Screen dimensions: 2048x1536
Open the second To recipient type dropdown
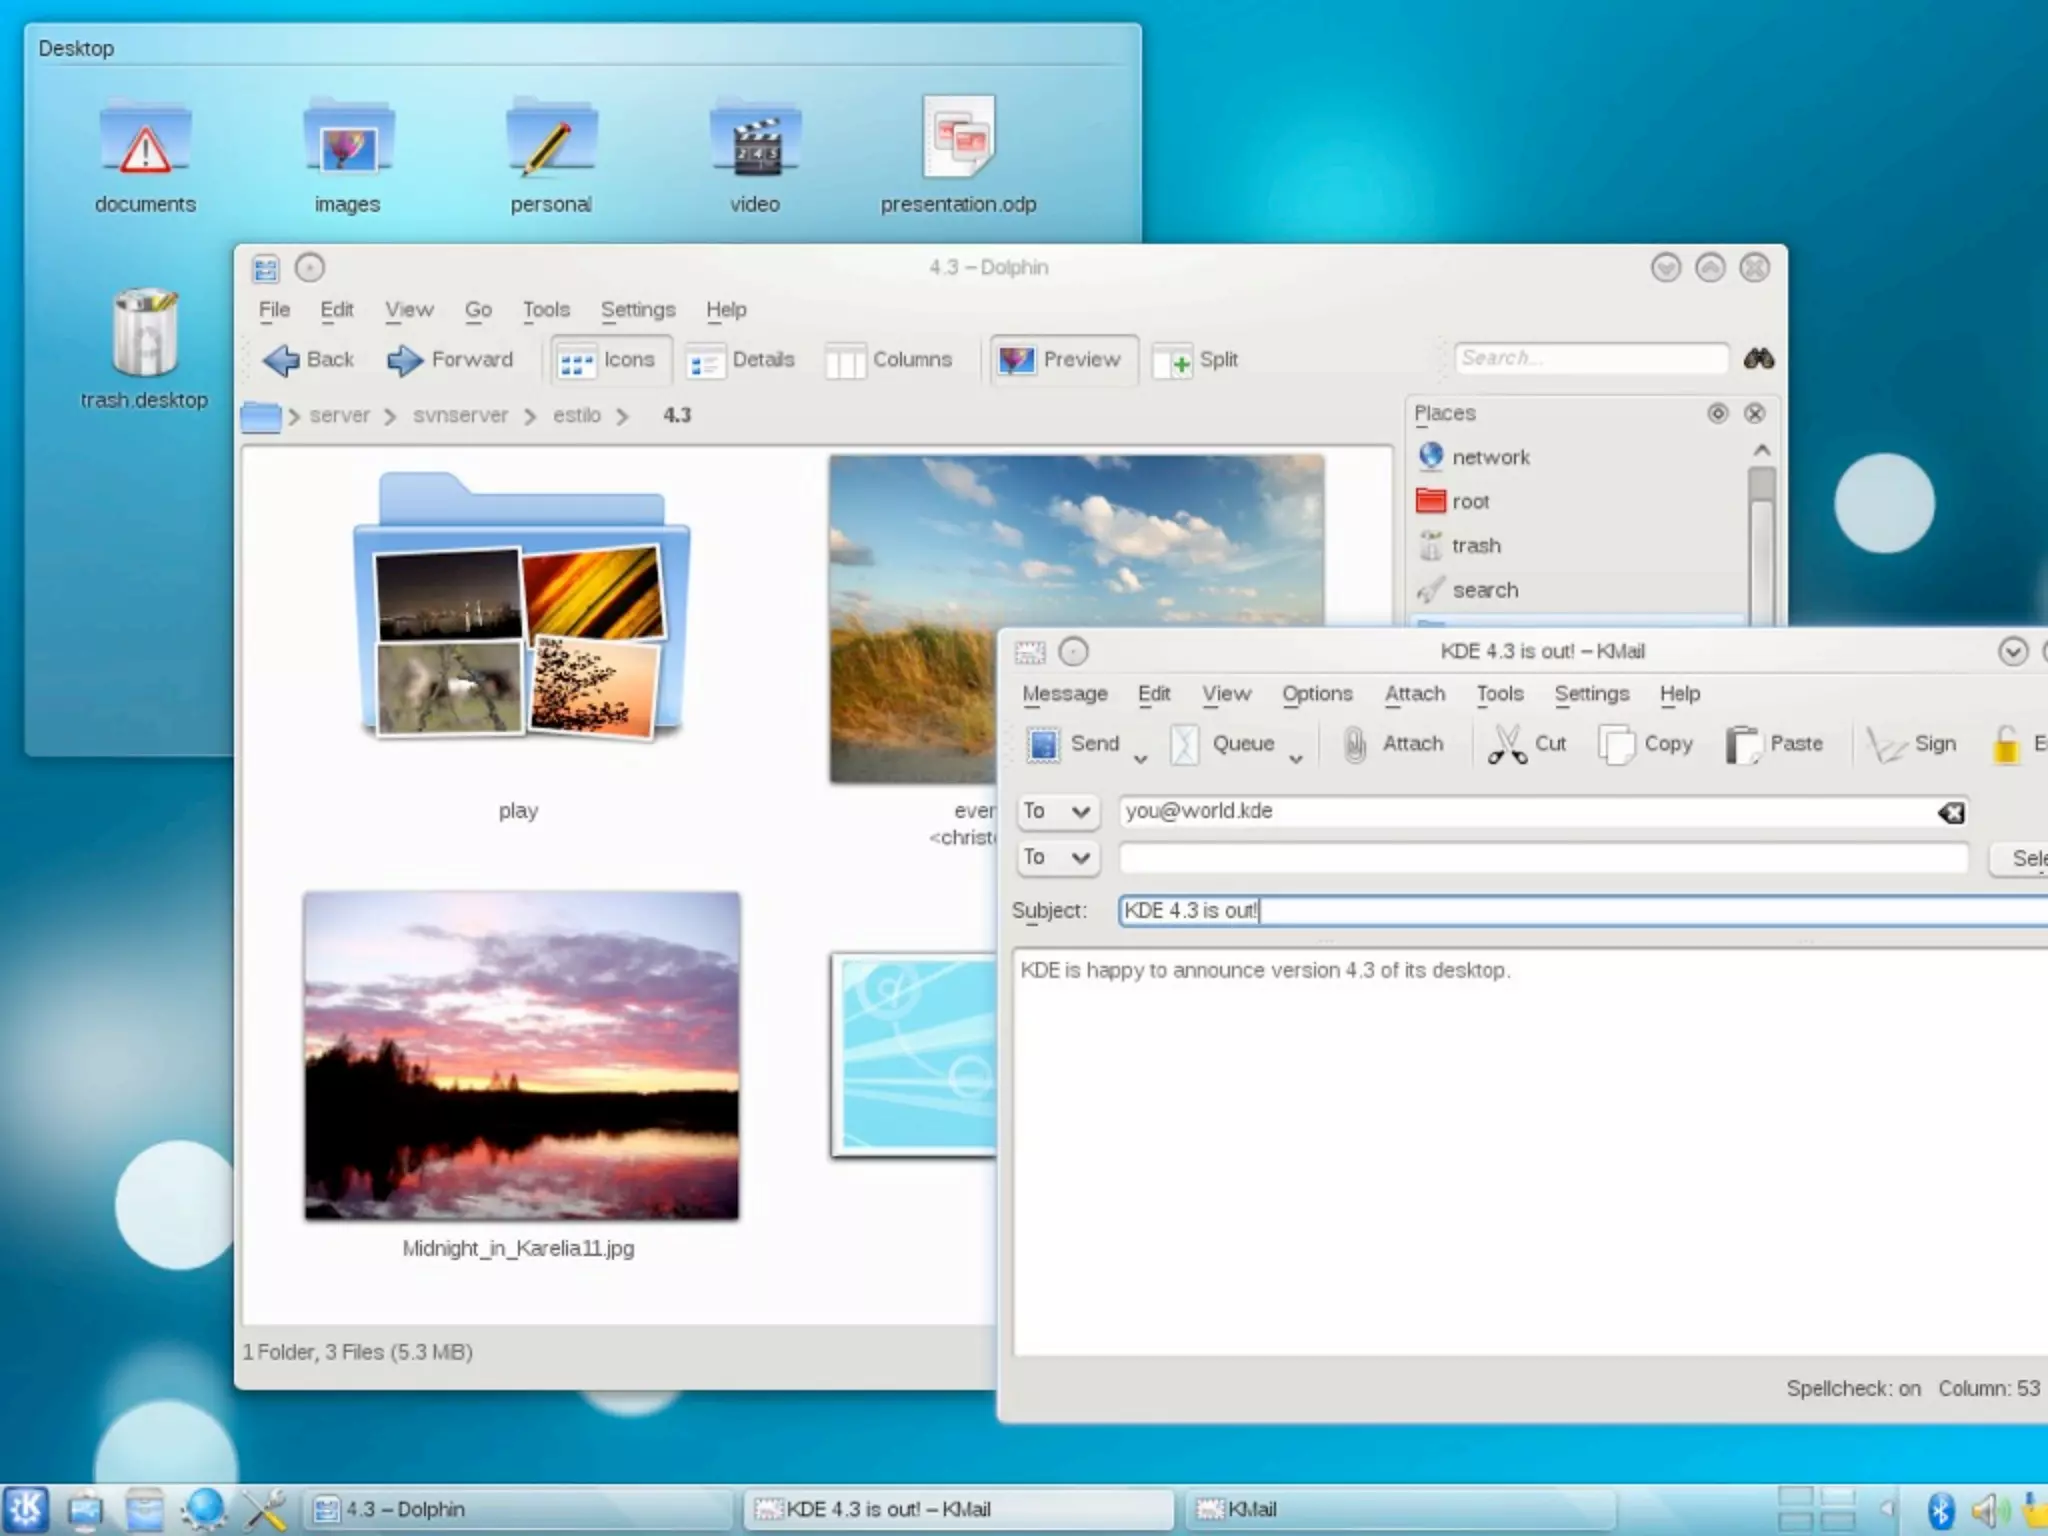click(x=1057, y=857)
